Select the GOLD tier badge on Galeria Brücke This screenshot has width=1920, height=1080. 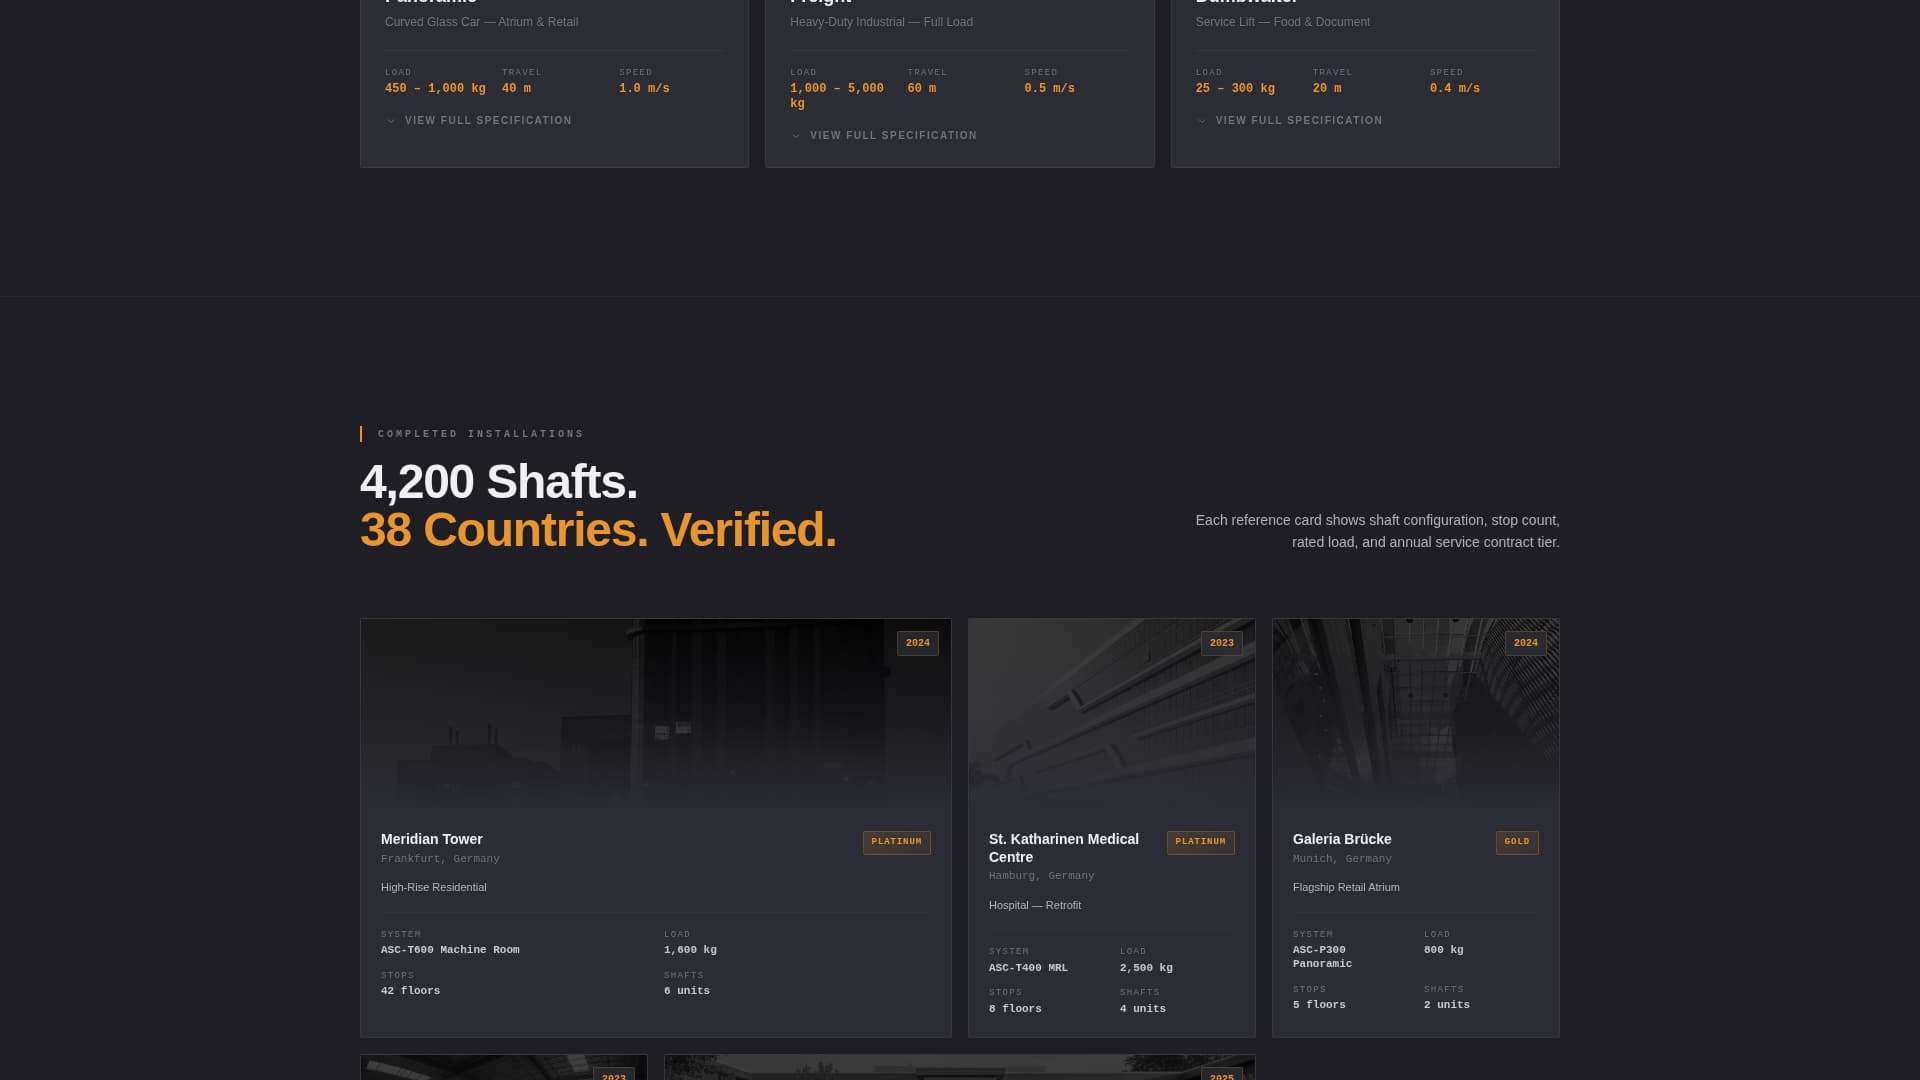pos(1517,842)
